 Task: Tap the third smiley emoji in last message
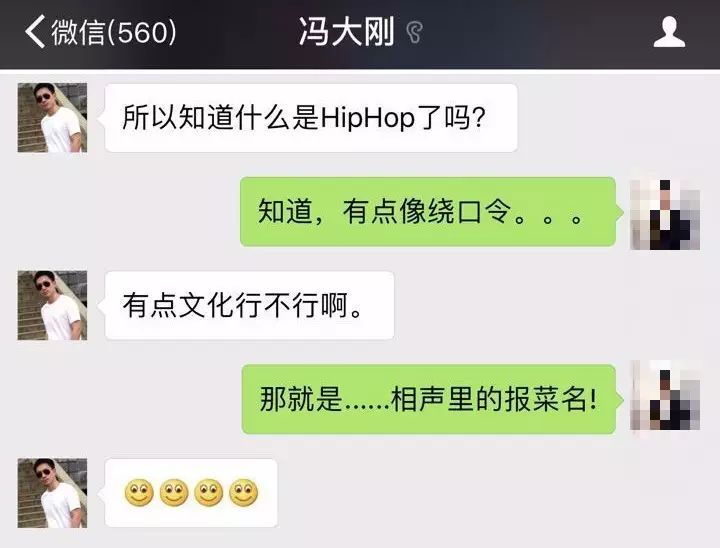[x=208, y=493]
